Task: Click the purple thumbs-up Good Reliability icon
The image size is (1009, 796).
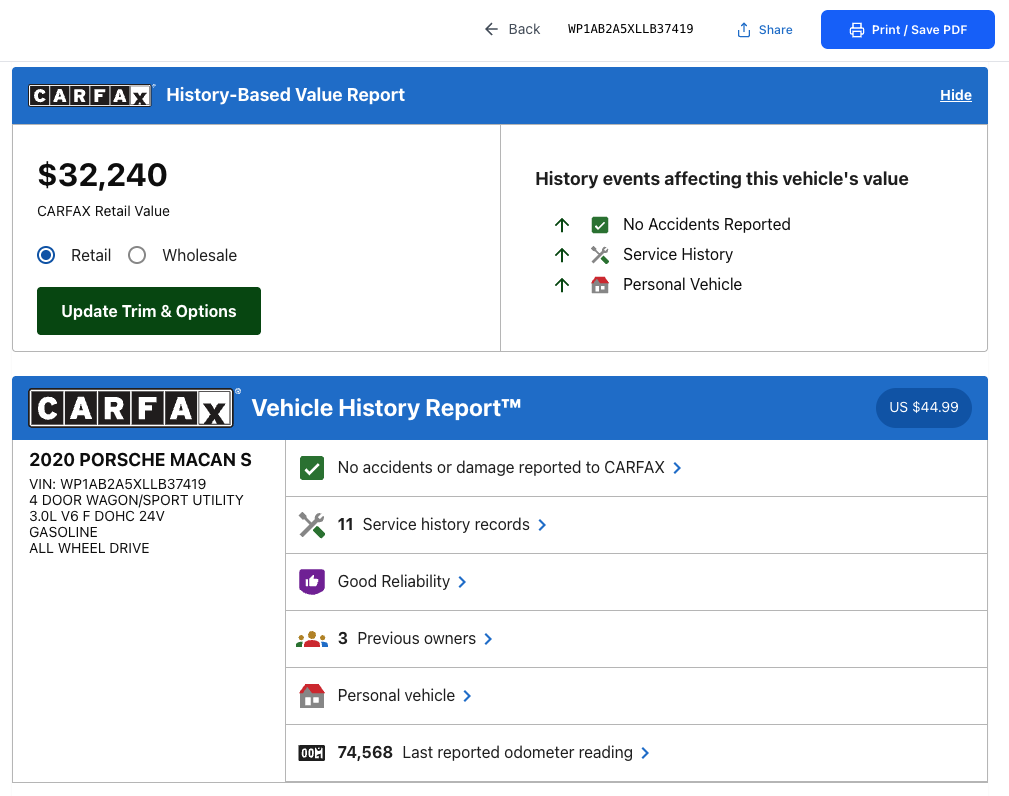Action: click(x=312, y=582)
